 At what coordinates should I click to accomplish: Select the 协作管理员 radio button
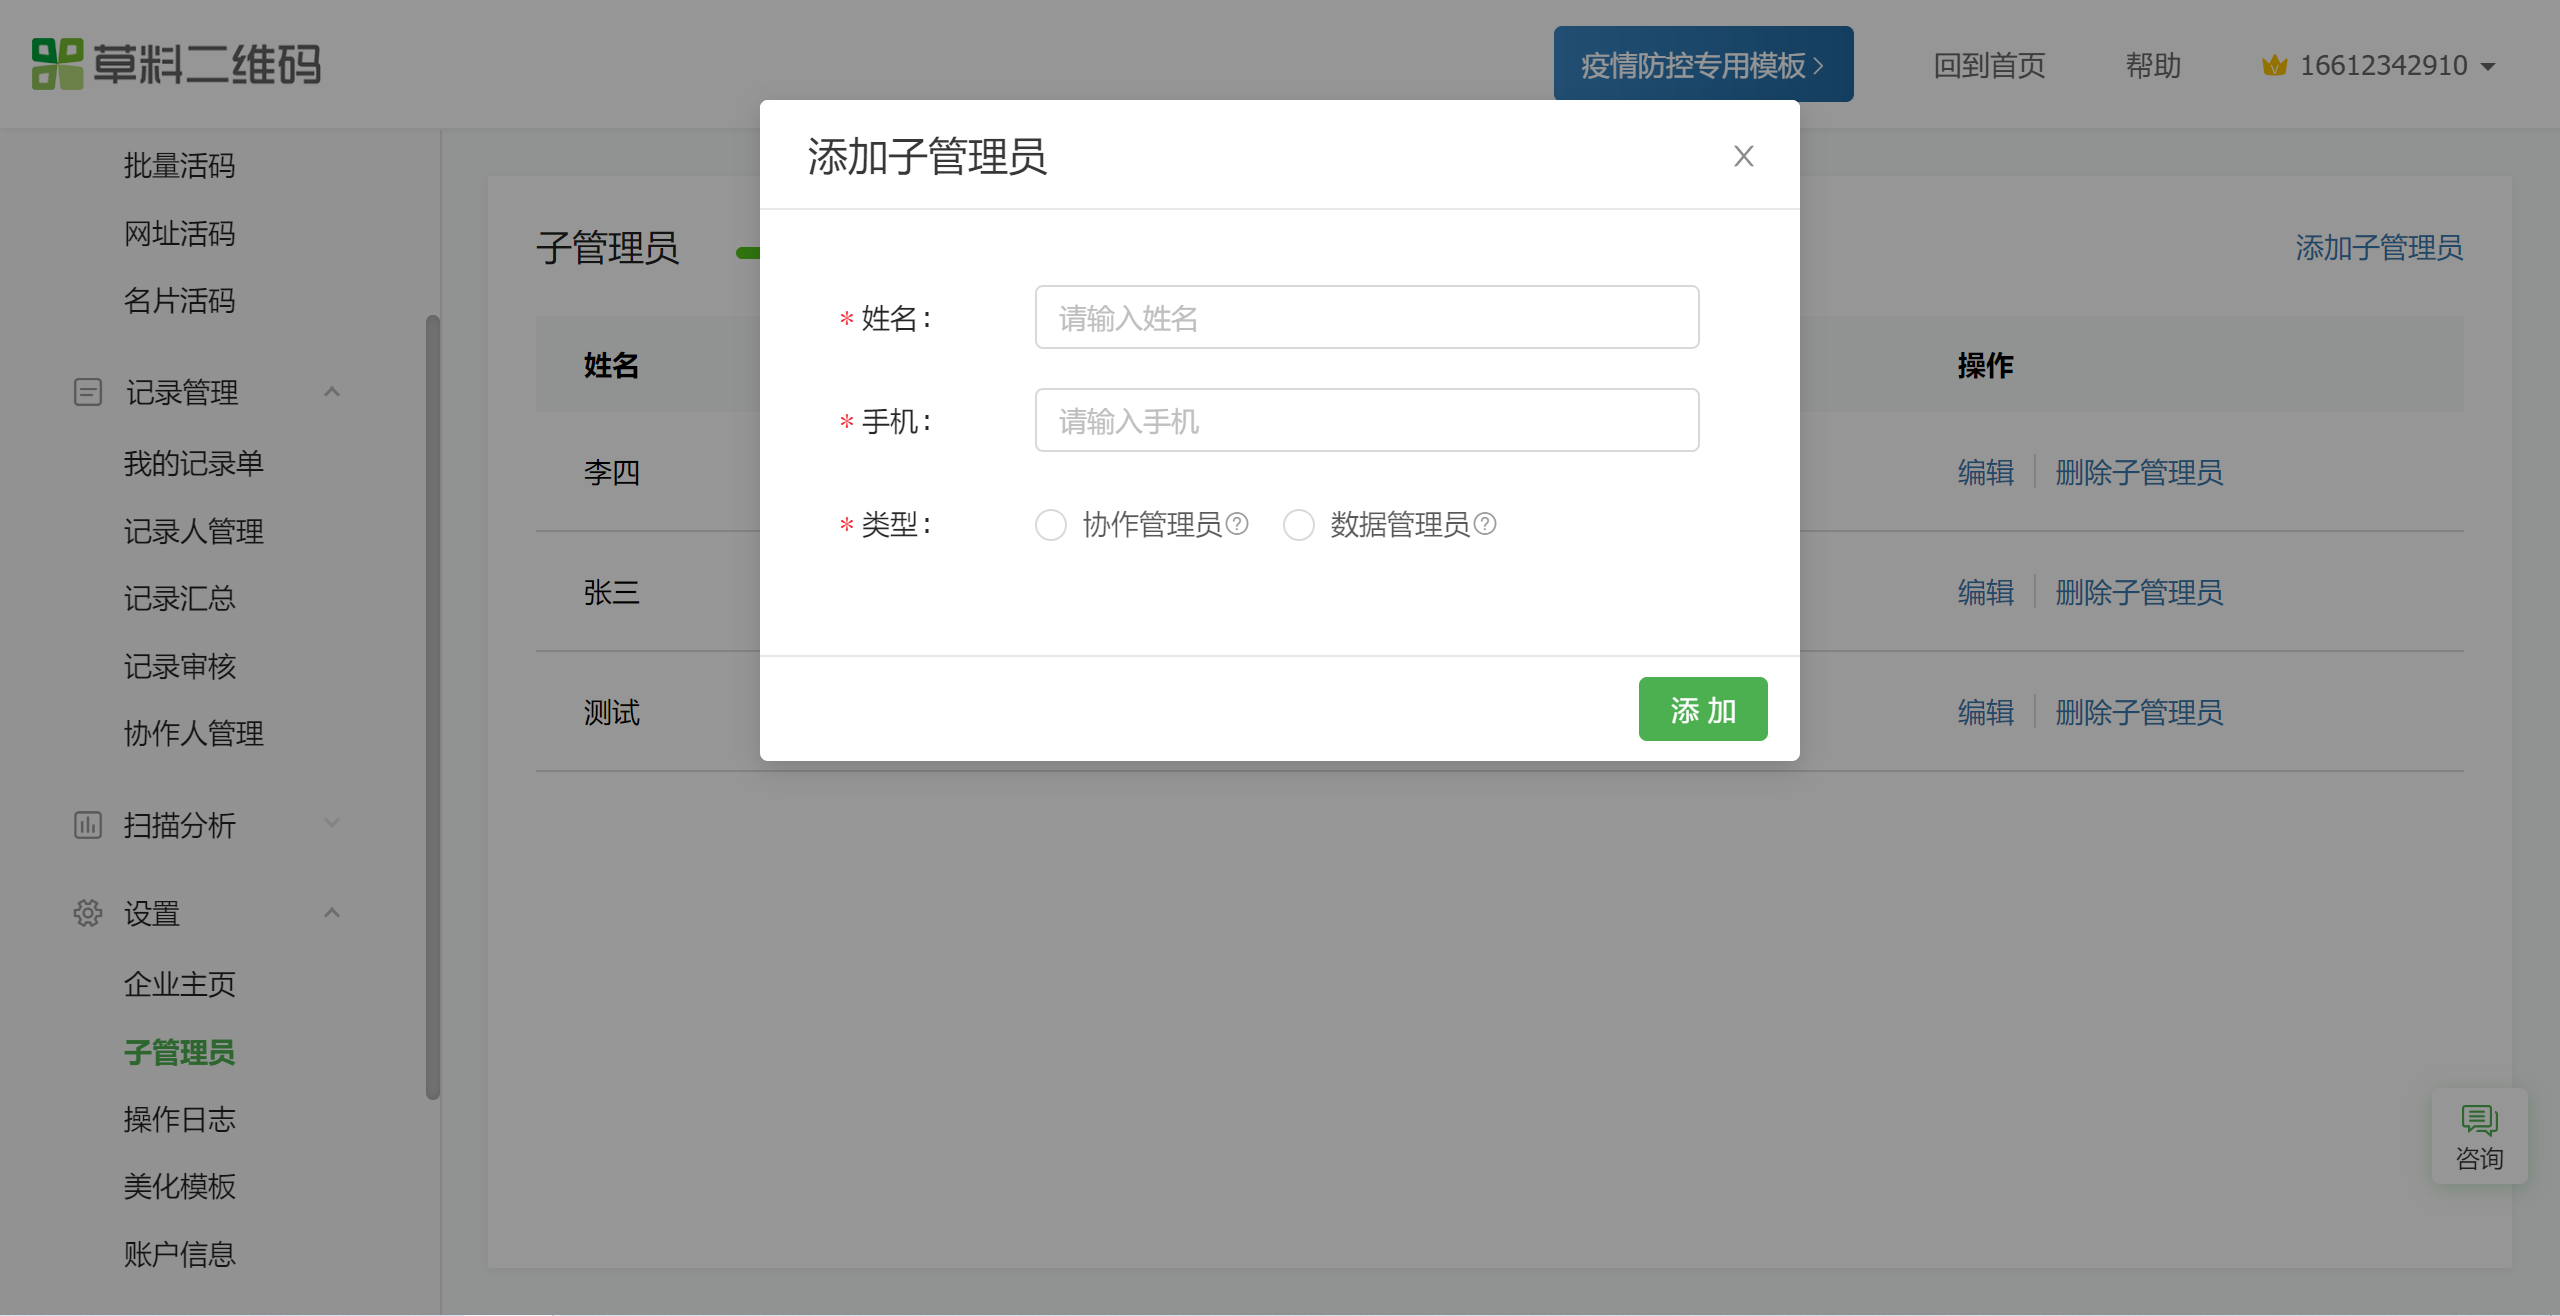coord(1051,524)
